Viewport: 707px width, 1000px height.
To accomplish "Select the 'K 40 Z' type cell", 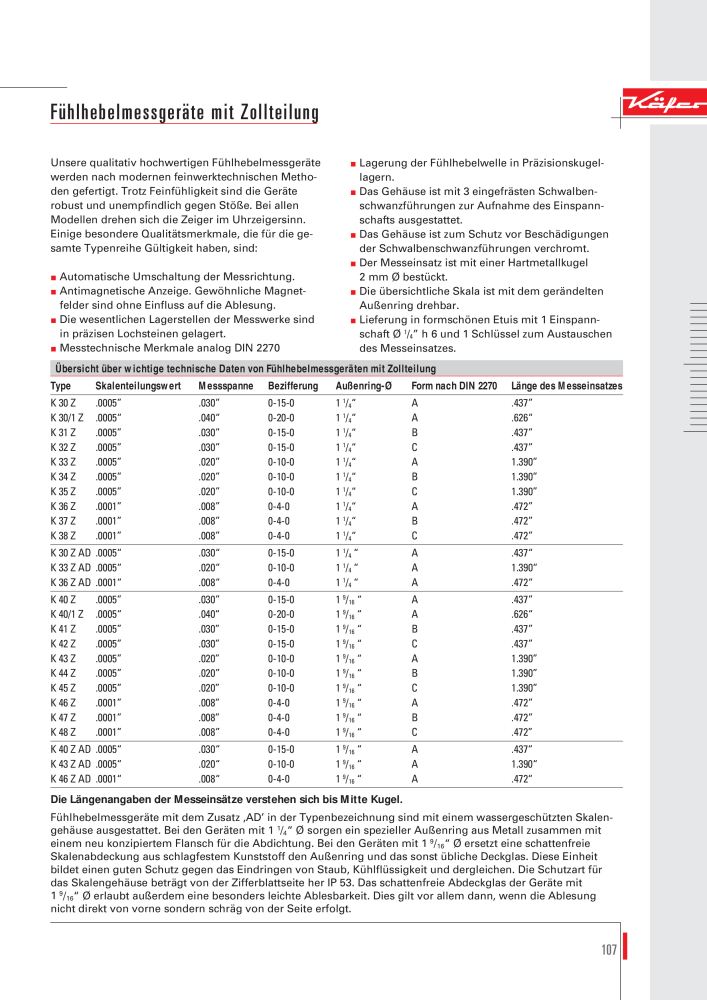I will pyautogui.click(x=63, y=599).
